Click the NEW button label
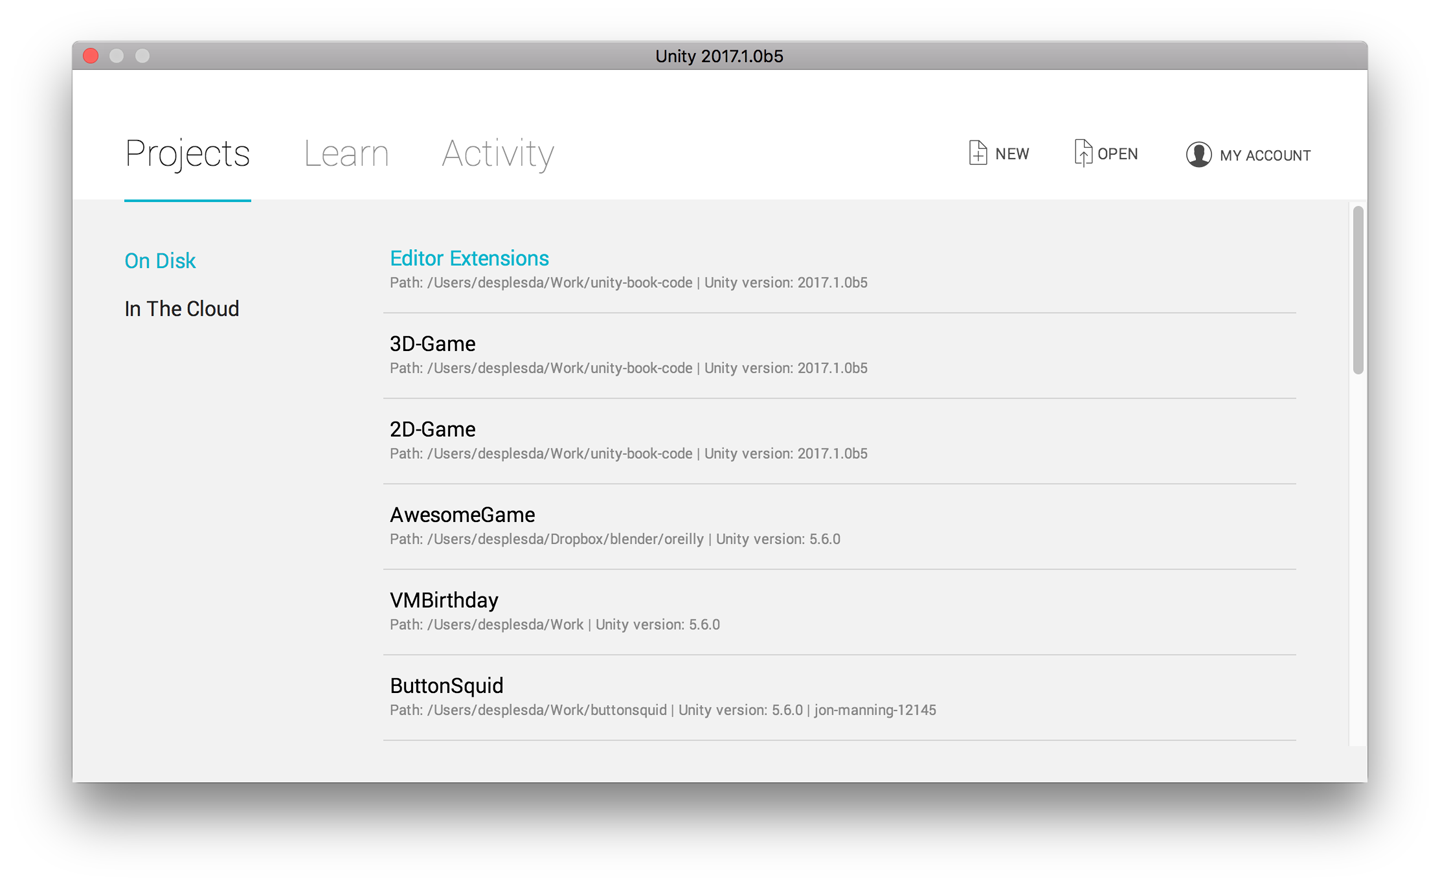Screen dimensions: 1440x886 [1012, 154]
